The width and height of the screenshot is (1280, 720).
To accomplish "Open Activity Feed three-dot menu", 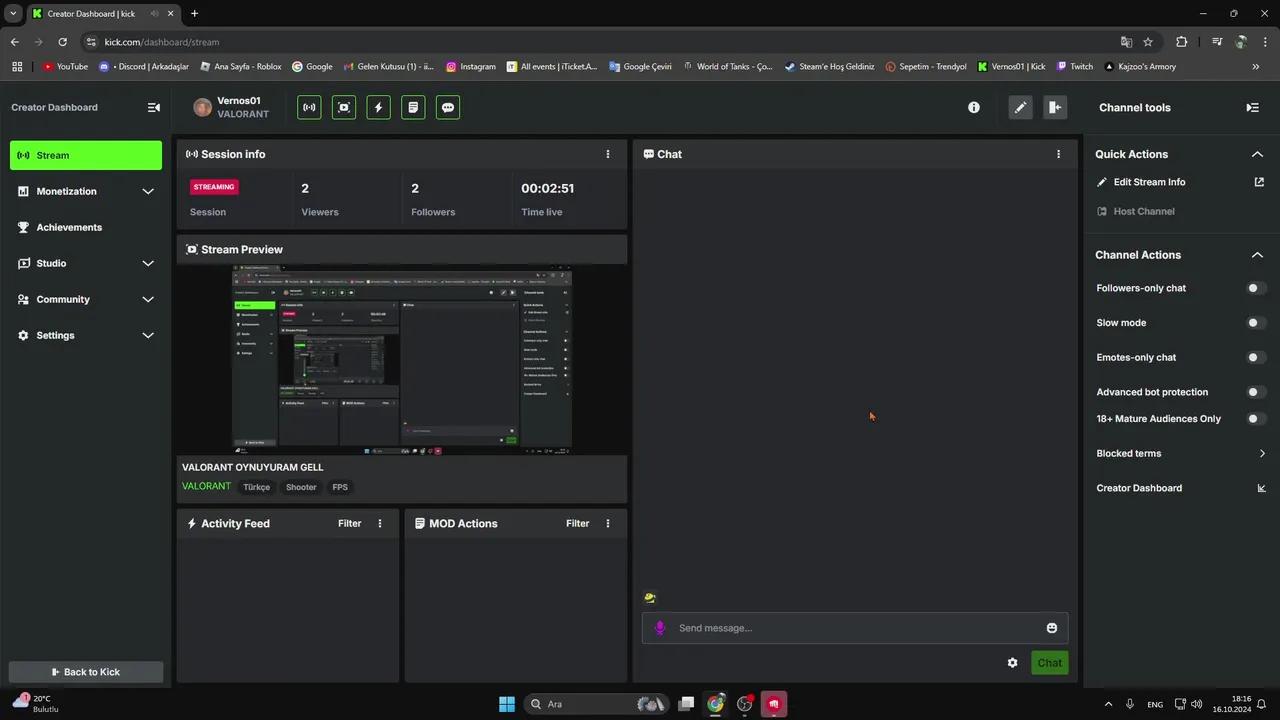I will coord(380,523).
